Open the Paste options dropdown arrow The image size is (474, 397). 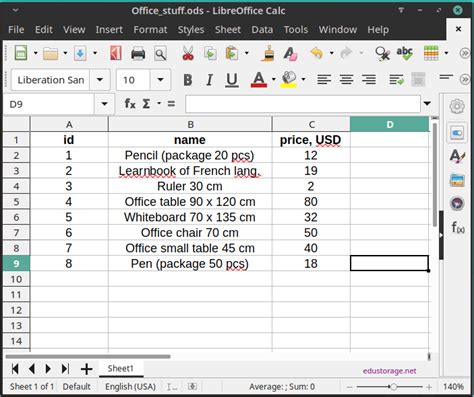(x=247, y=53)
